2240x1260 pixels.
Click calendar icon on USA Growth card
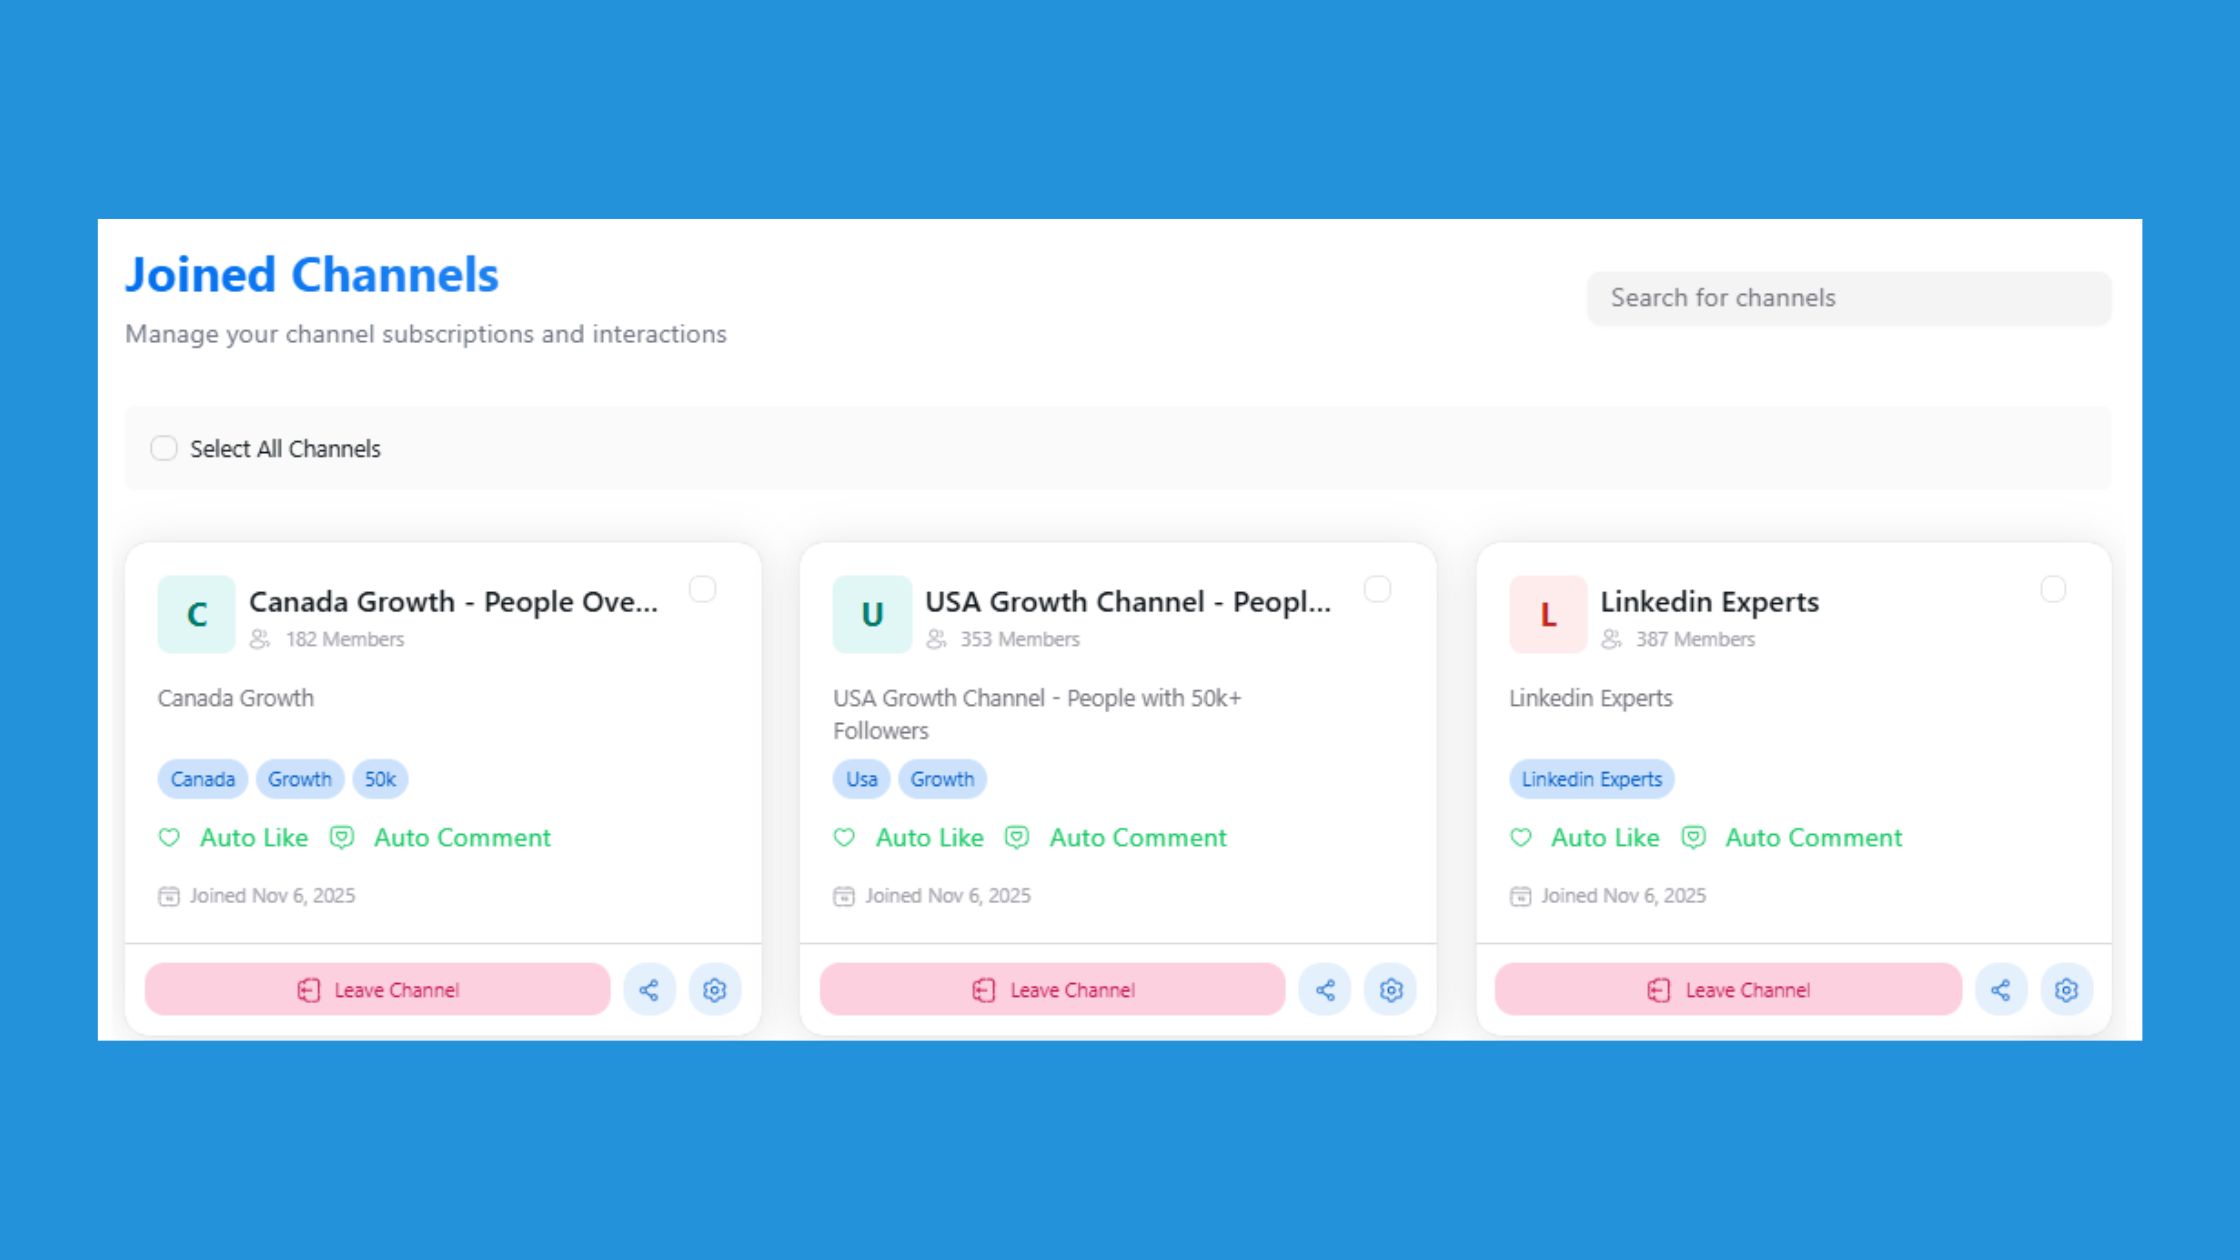(x=844, y=896)
